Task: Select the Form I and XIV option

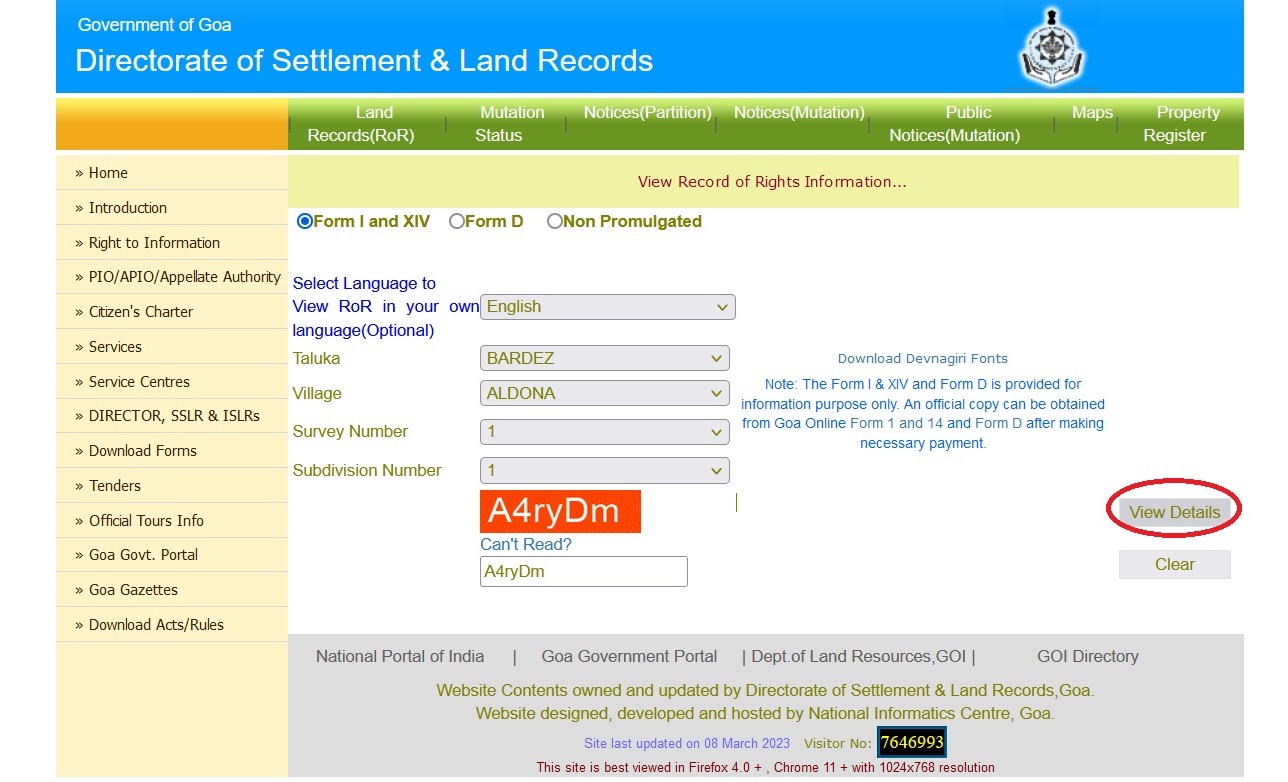Action: click(x=304, y=222)
